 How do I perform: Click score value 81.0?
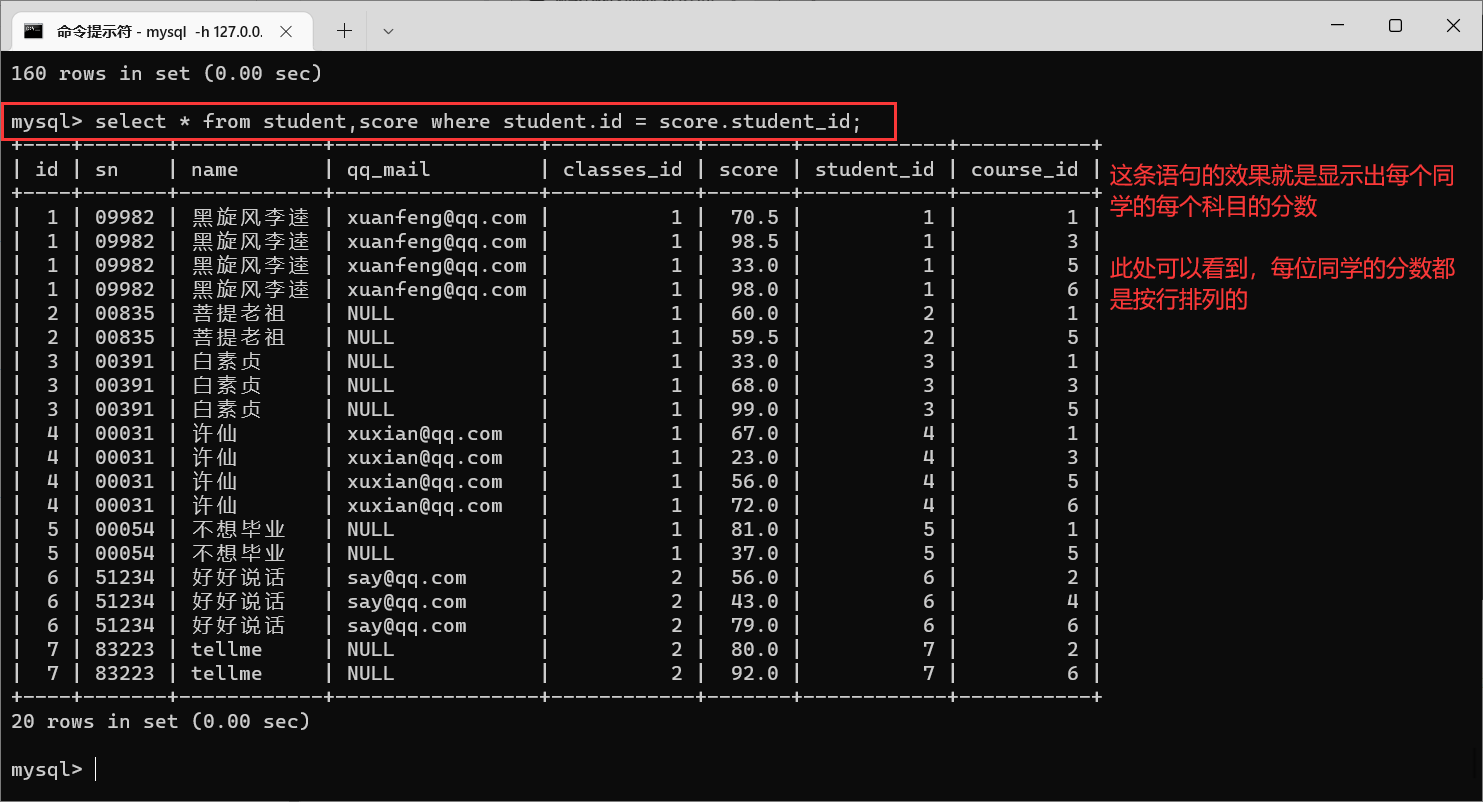(x=754, y=530)
